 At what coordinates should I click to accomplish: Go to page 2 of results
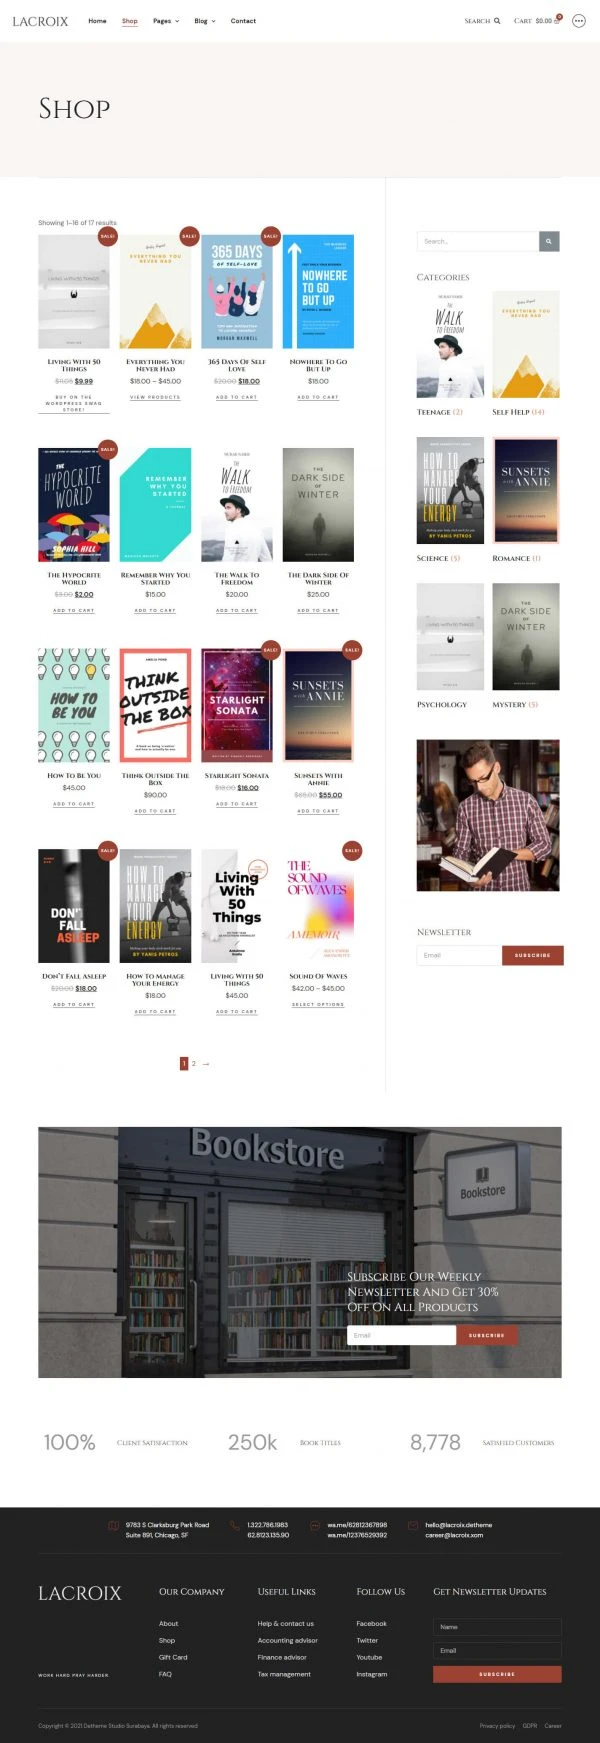point(194,1064)
